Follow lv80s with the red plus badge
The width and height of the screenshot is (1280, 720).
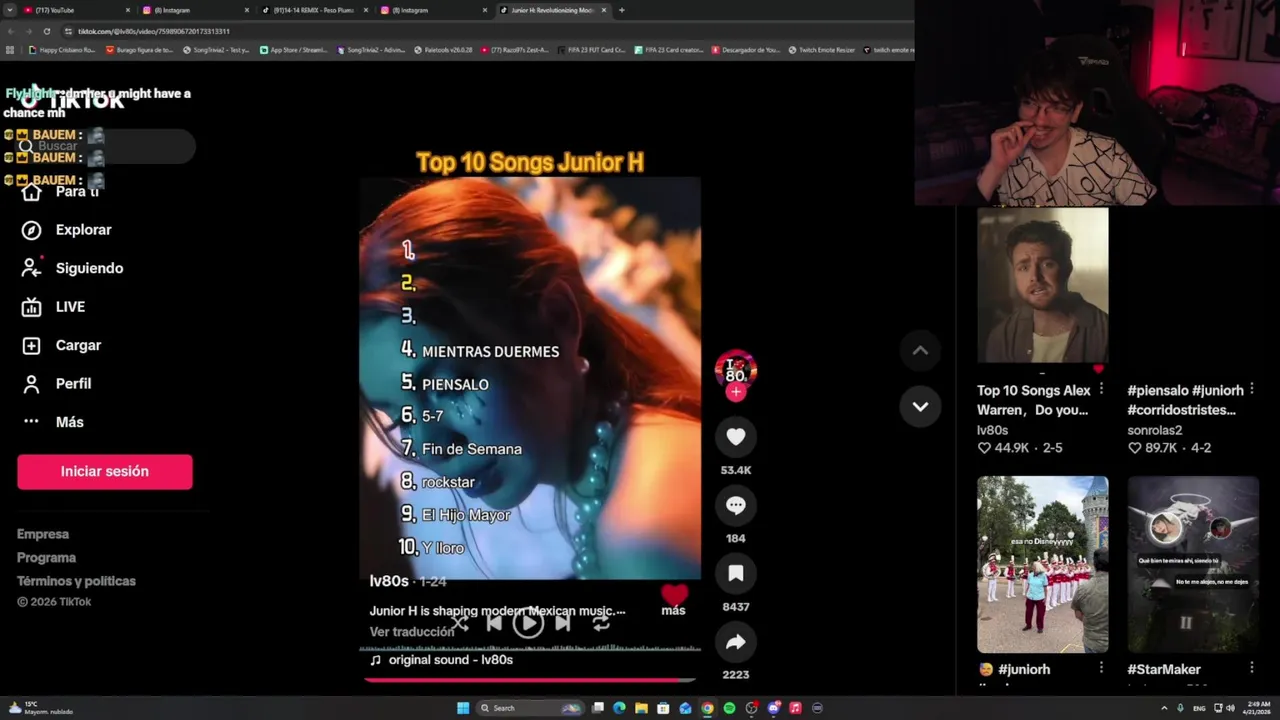pos(736,392)
